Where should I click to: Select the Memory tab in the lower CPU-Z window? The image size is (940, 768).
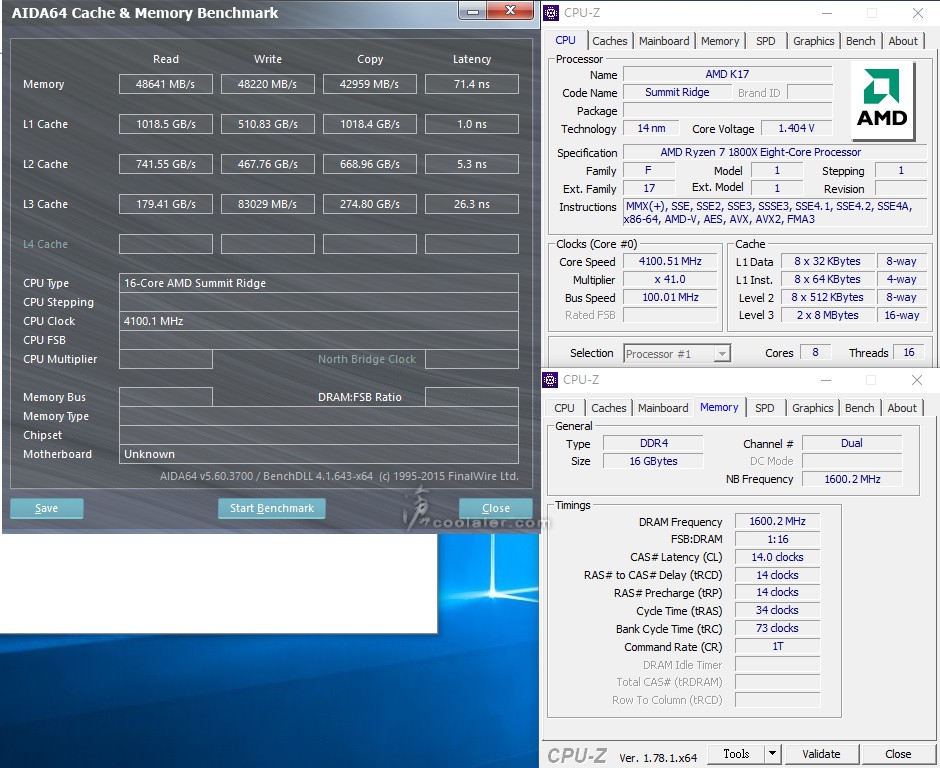pyautogui.click(x=719, y=407)
